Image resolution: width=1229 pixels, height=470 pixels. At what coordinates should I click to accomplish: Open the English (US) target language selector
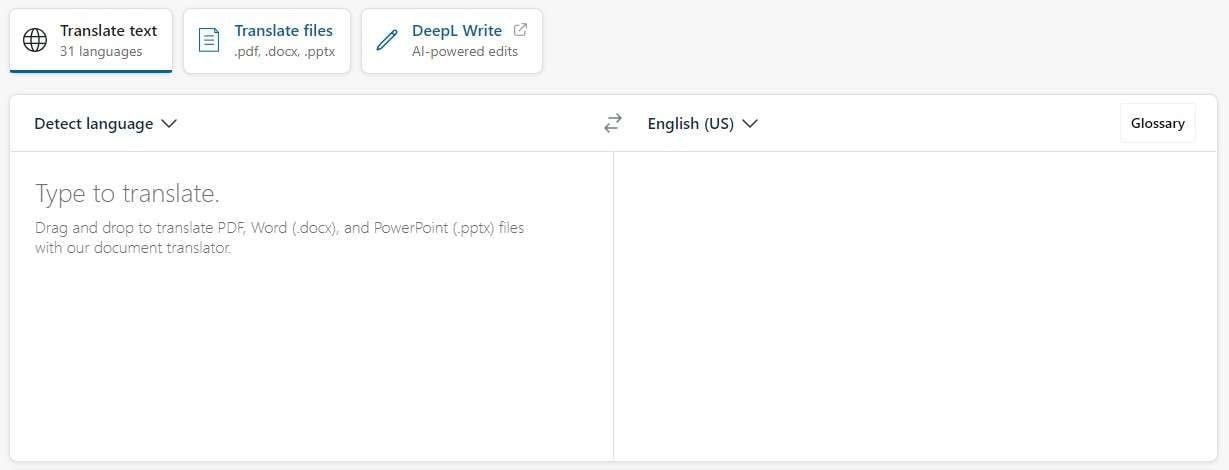point(691,124)
